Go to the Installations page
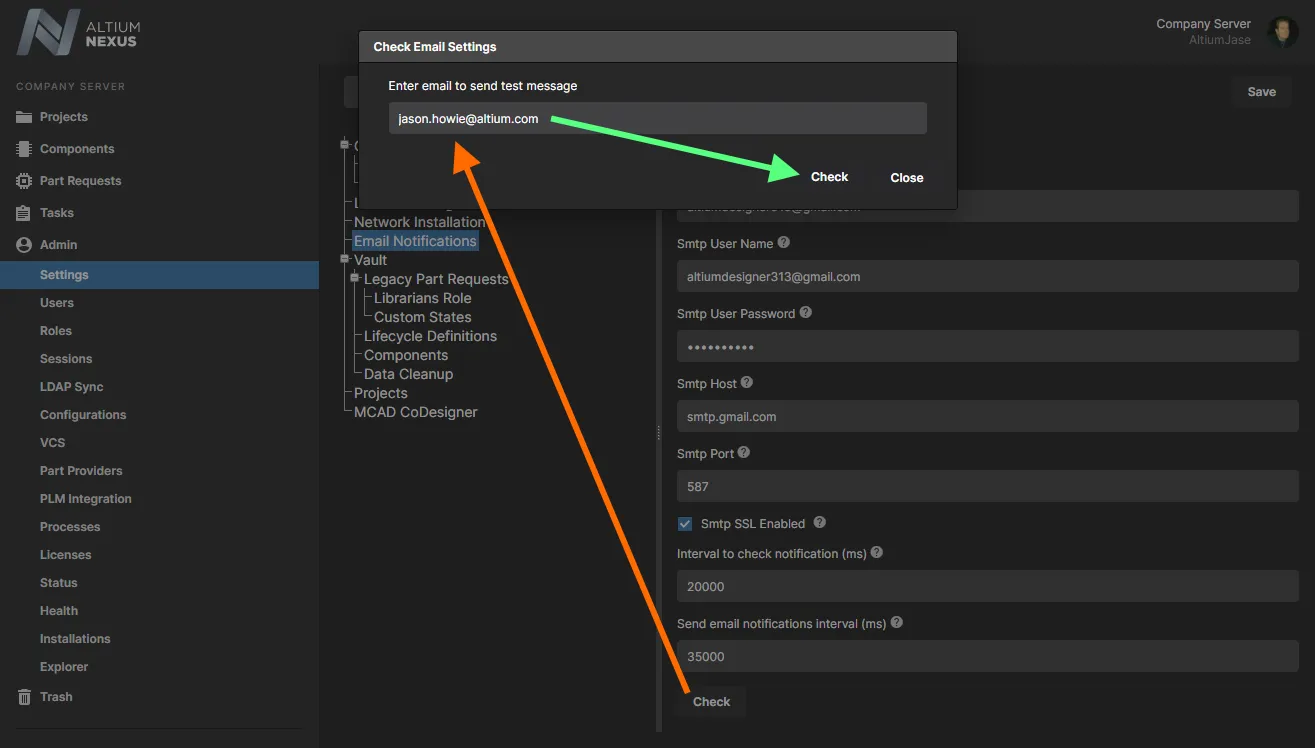 coord(75,639)
